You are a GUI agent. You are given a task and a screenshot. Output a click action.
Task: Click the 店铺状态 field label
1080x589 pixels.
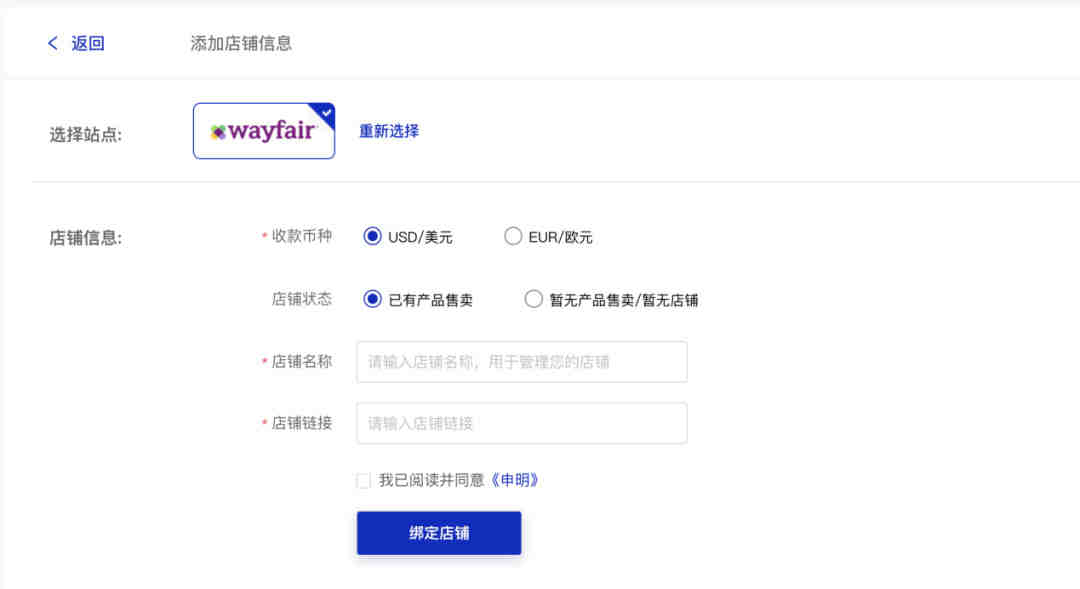302,299
